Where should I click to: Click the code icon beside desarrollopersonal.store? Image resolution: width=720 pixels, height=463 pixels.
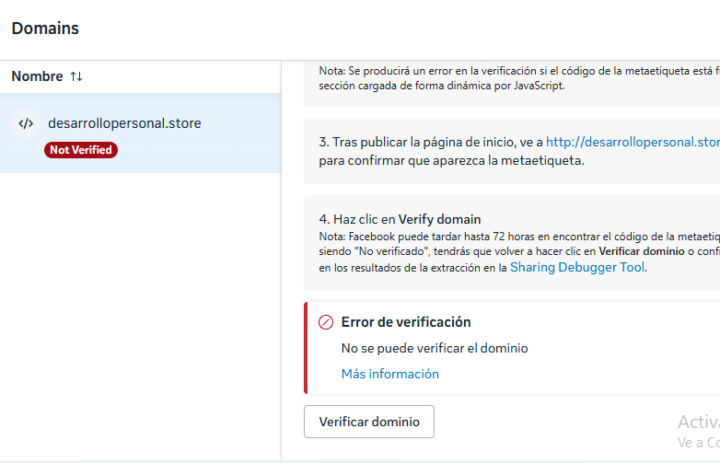coord(26,123)
